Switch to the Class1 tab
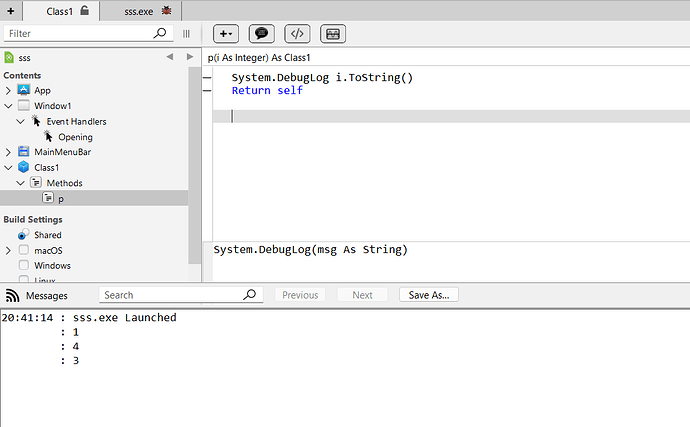Screen dimensions: 690x427 click(61, 11)
